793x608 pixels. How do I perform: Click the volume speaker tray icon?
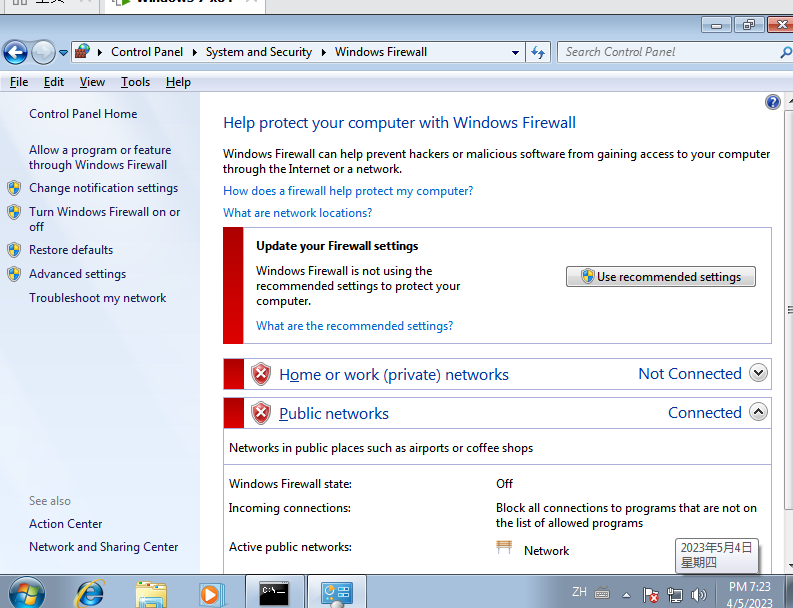tap(698, 595)
